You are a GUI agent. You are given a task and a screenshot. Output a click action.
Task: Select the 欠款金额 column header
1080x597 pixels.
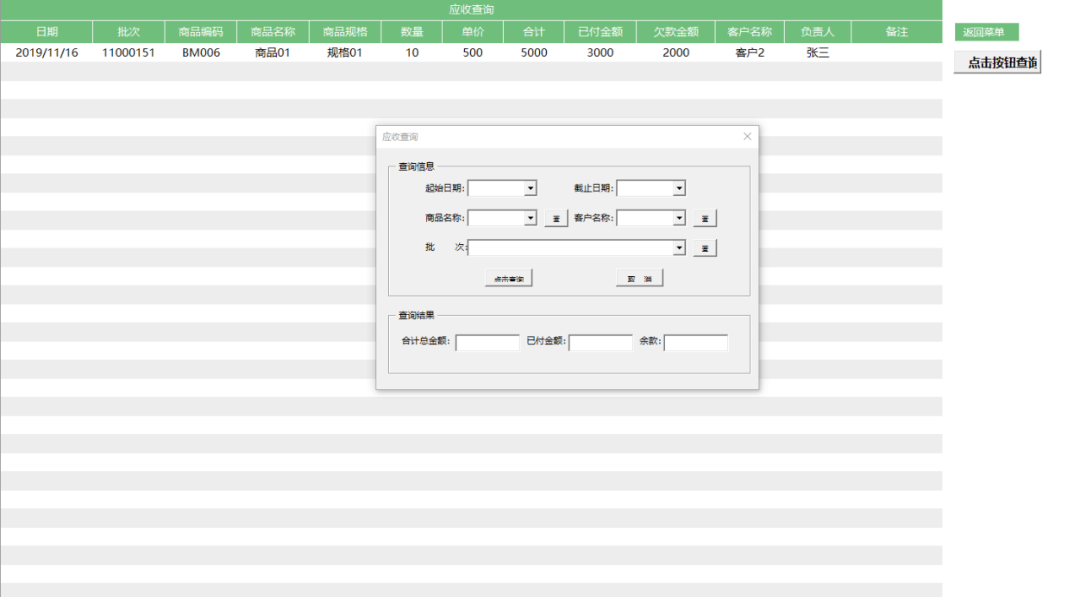pos(676,32)
